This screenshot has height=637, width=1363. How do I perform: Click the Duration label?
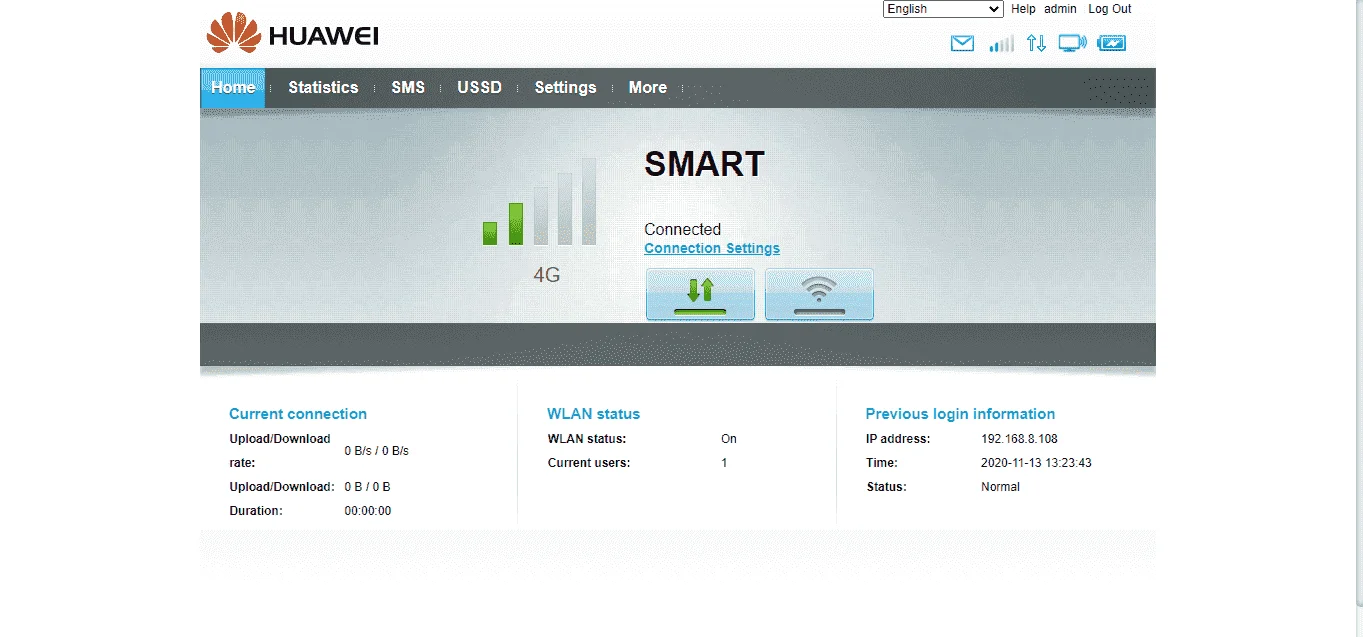click(x=256, y=511)
